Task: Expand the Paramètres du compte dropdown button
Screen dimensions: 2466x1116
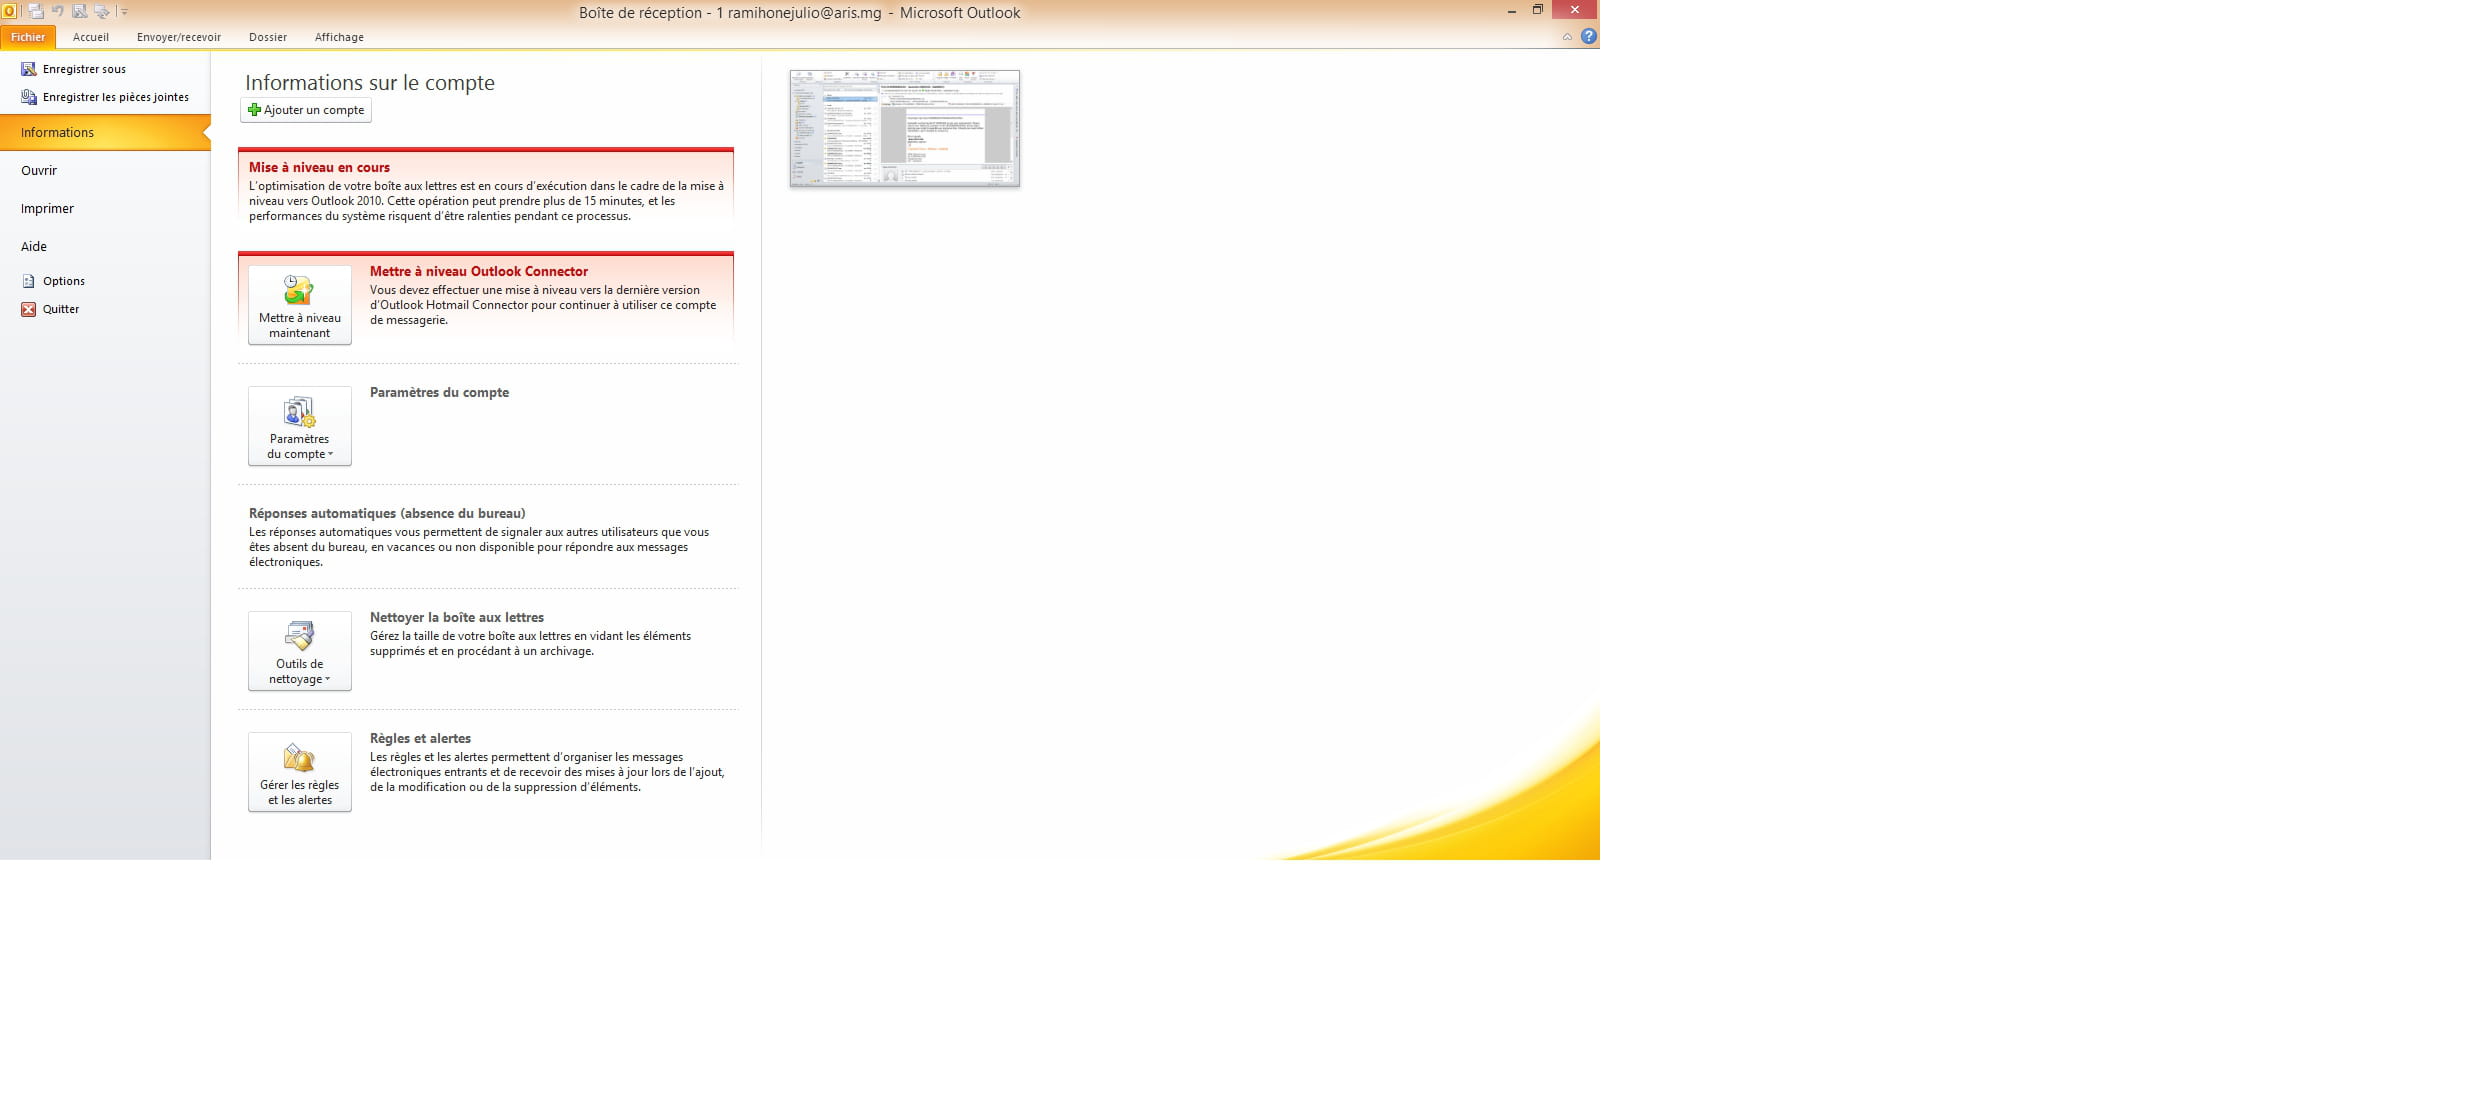Action: point(300,426)
